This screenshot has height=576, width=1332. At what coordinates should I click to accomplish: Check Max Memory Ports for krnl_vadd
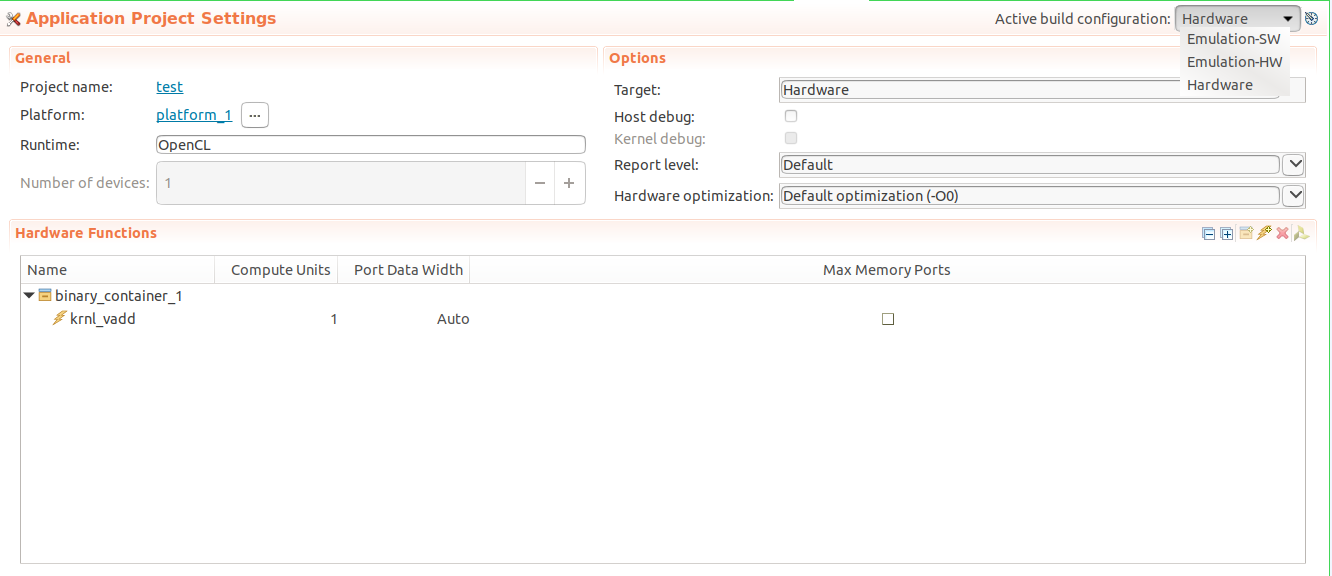(887, 319)
